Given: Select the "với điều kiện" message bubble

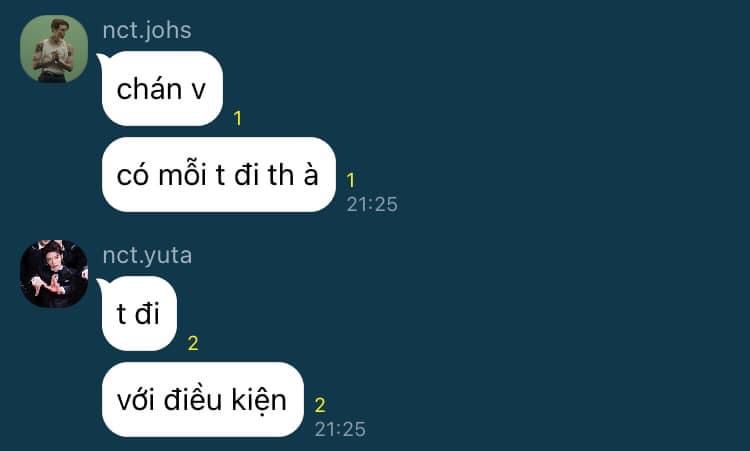Looking at the screenshot, I should click(203, 399).
